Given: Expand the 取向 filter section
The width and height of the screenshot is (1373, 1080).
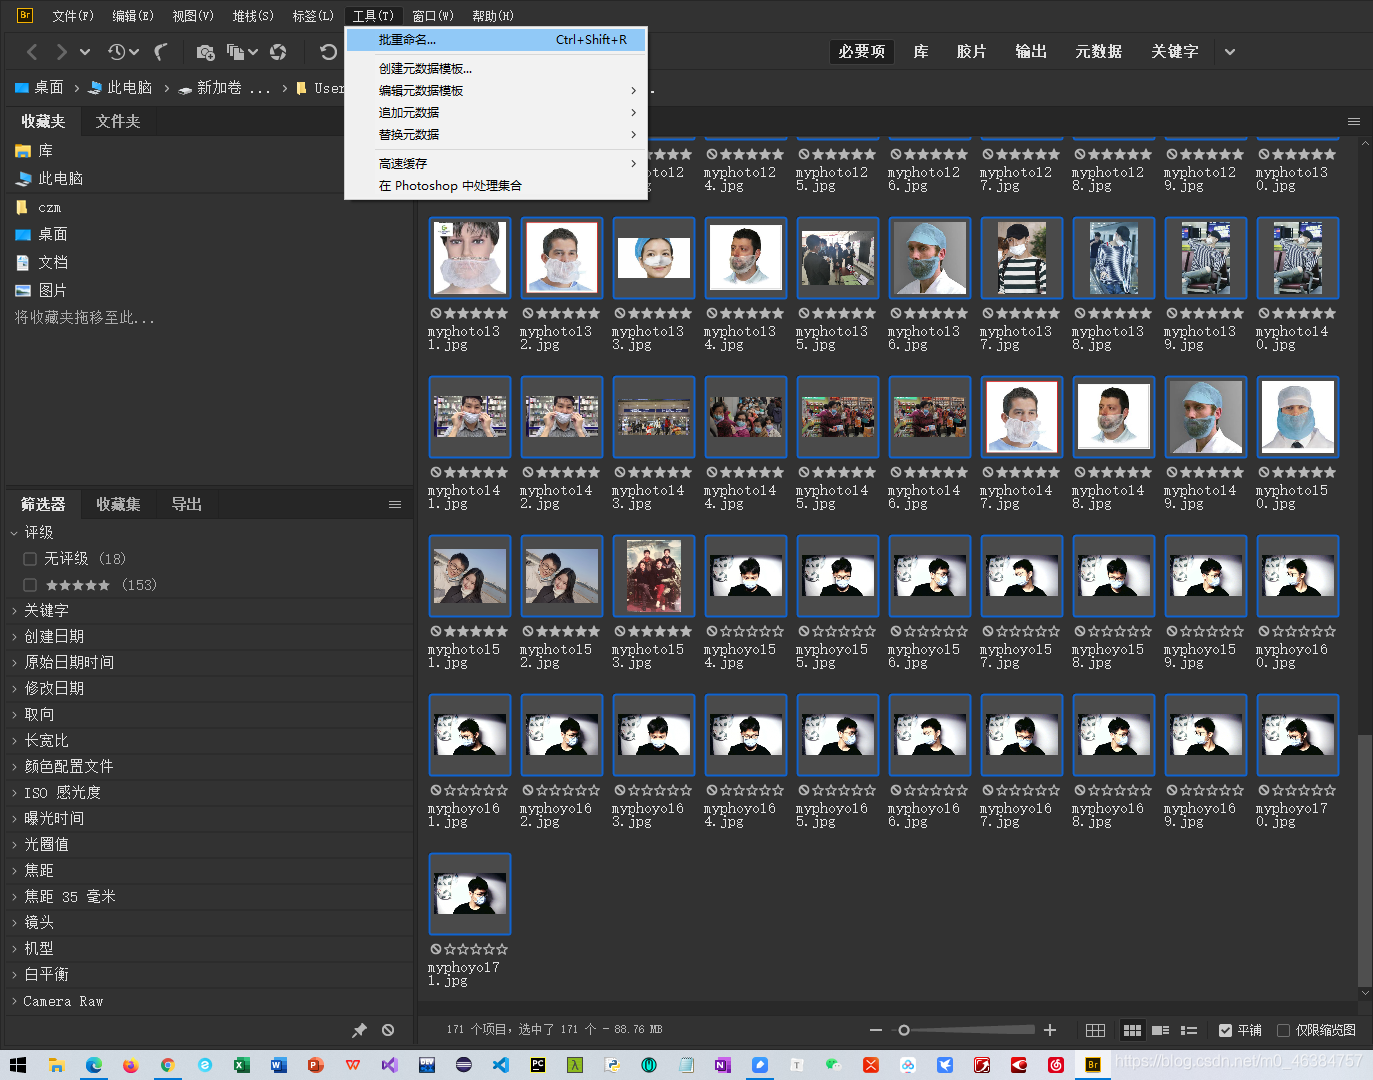Looking at the screenshot, I should (14, 715).
